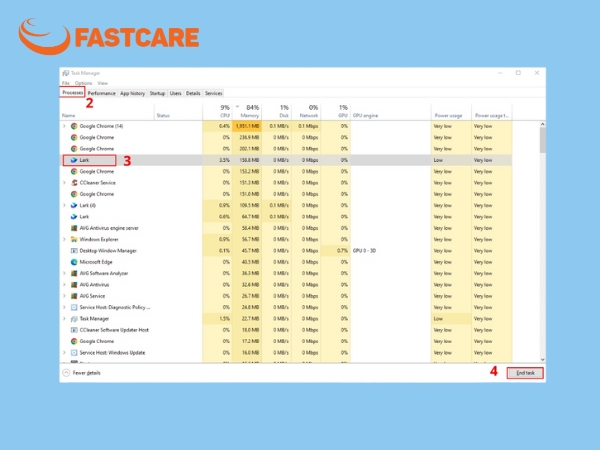This screenshot has width=600, height=450.
Task: Click the scrollbar down arrow
Action: [x=542, y=359]
